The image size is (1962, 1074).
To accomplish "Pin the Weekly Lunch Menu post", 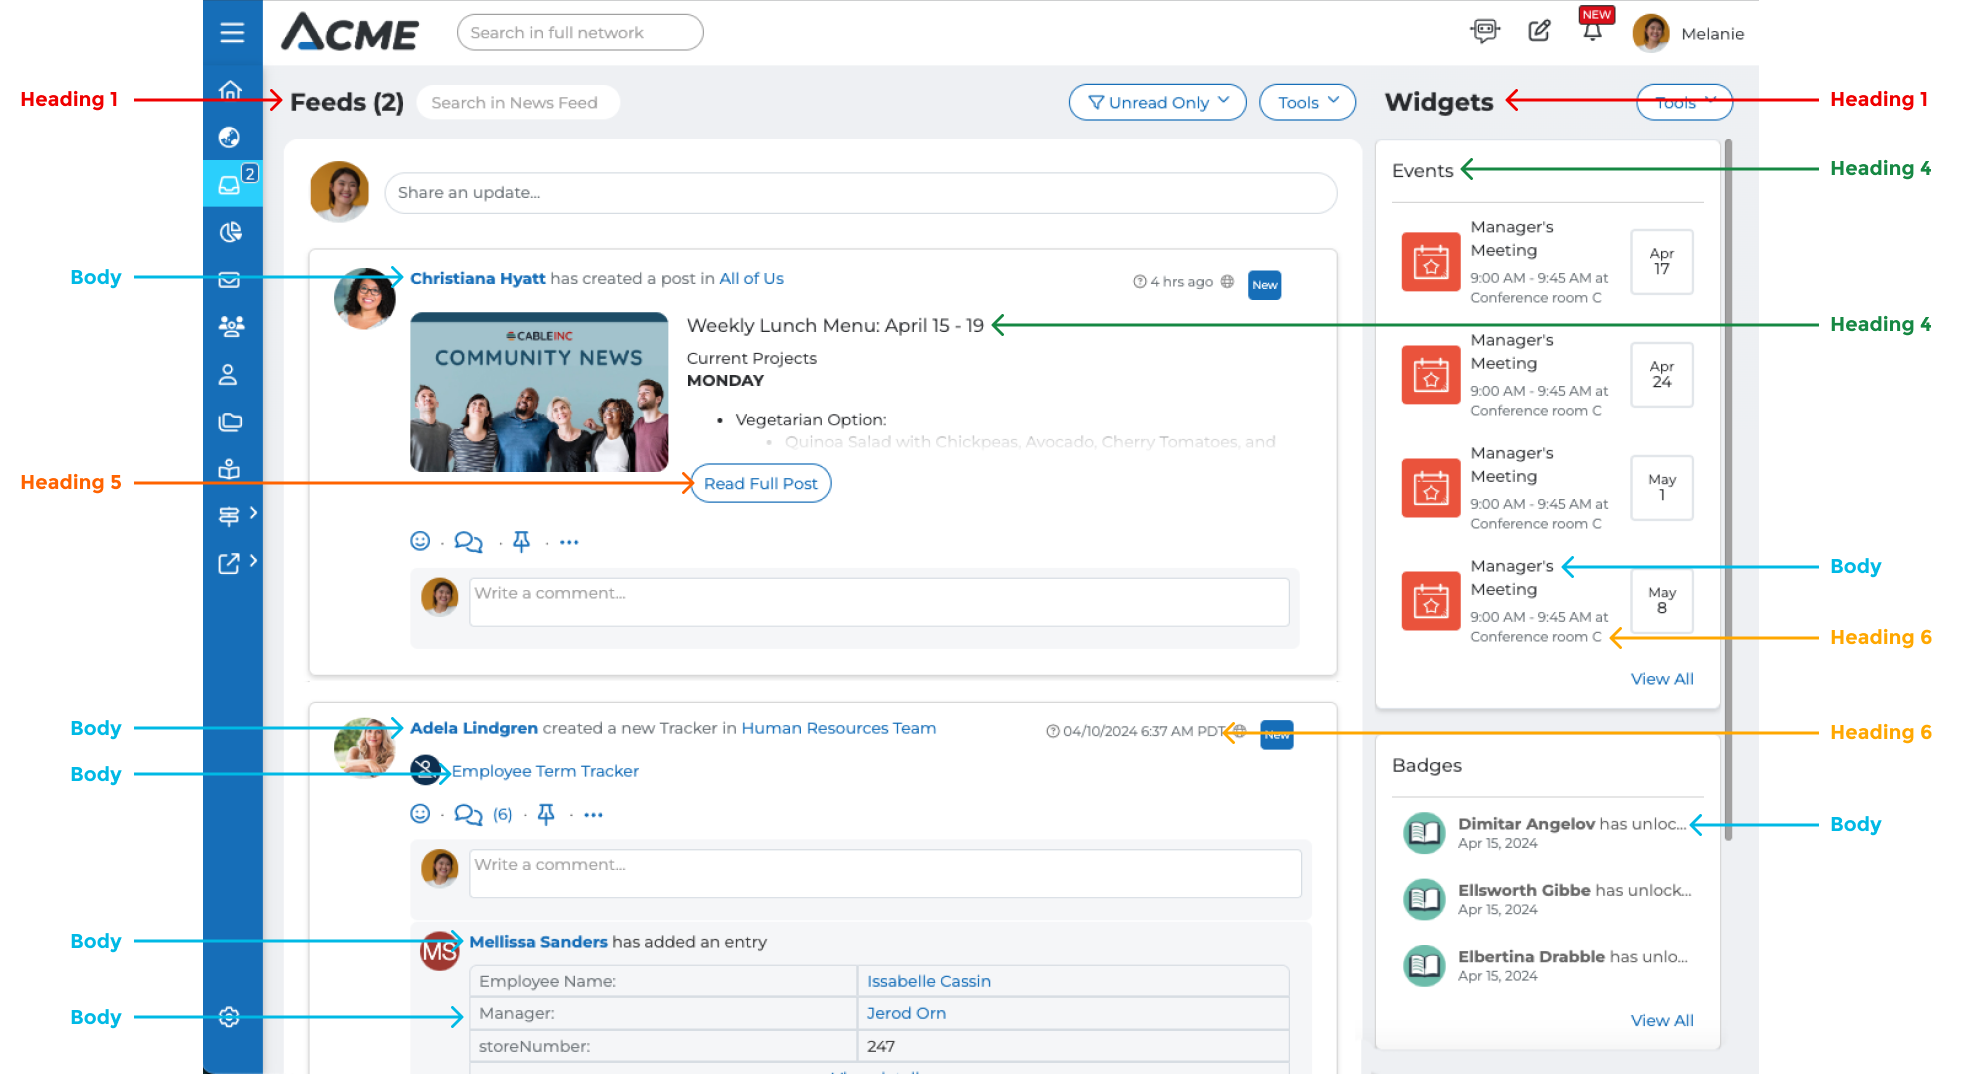I will [521, 542].
